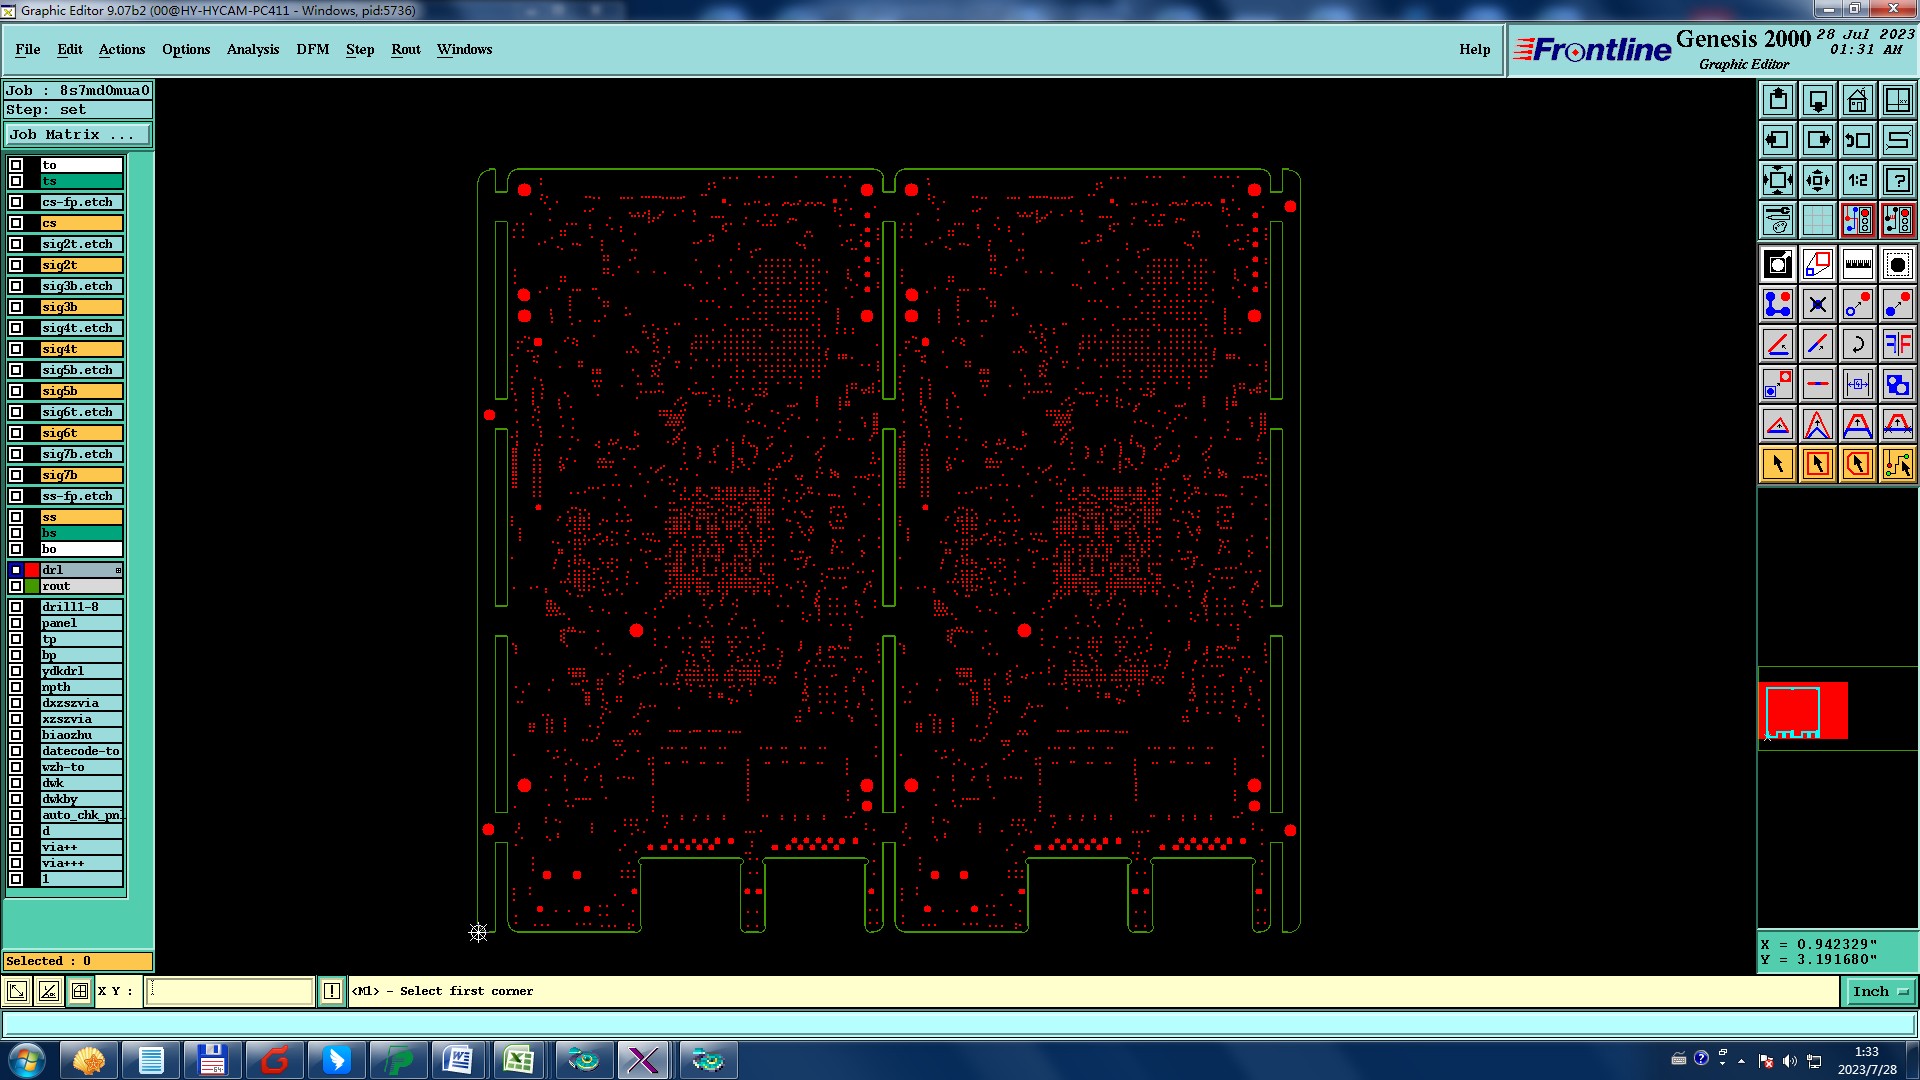Click the 1:2 zoom icon
This screenshot has height=1080, width=1920.
tap(1857, 180)
